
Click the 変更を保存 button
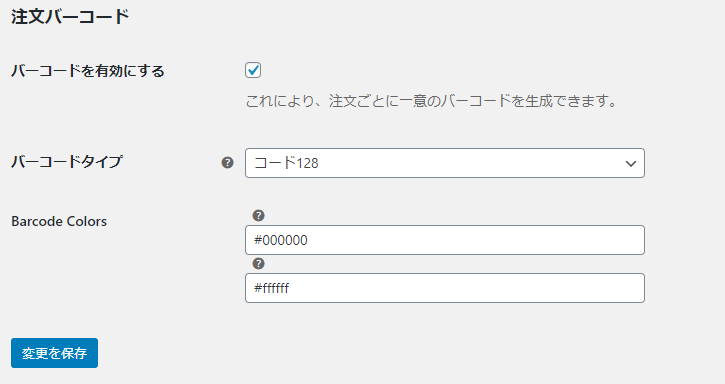pos(55,353)
